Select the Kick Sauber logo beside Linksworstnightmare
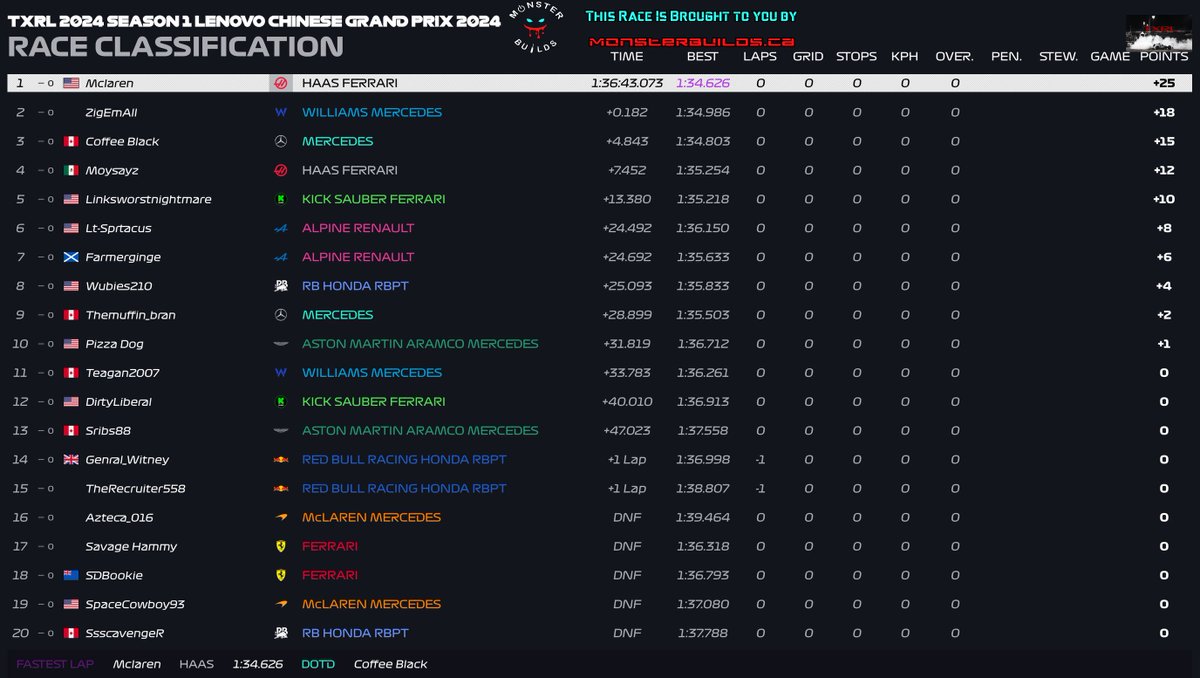Image resolution: width=1200 pixels, height=678 pixels. pos(281,200)
